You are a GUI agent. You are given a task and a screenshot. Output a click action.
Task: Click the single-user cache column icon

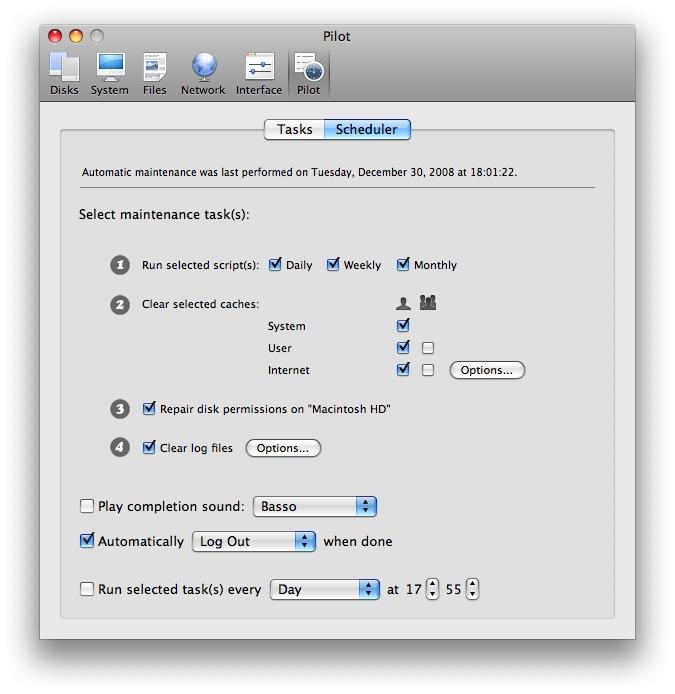click(403, 303)
